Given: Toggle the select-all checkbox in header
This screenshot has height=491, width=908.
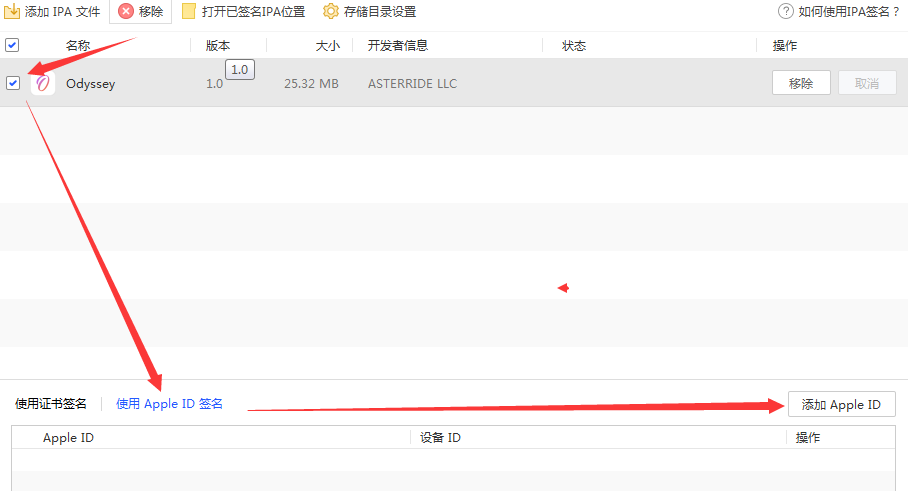Looking at the screenshot, I should [12, 45].
